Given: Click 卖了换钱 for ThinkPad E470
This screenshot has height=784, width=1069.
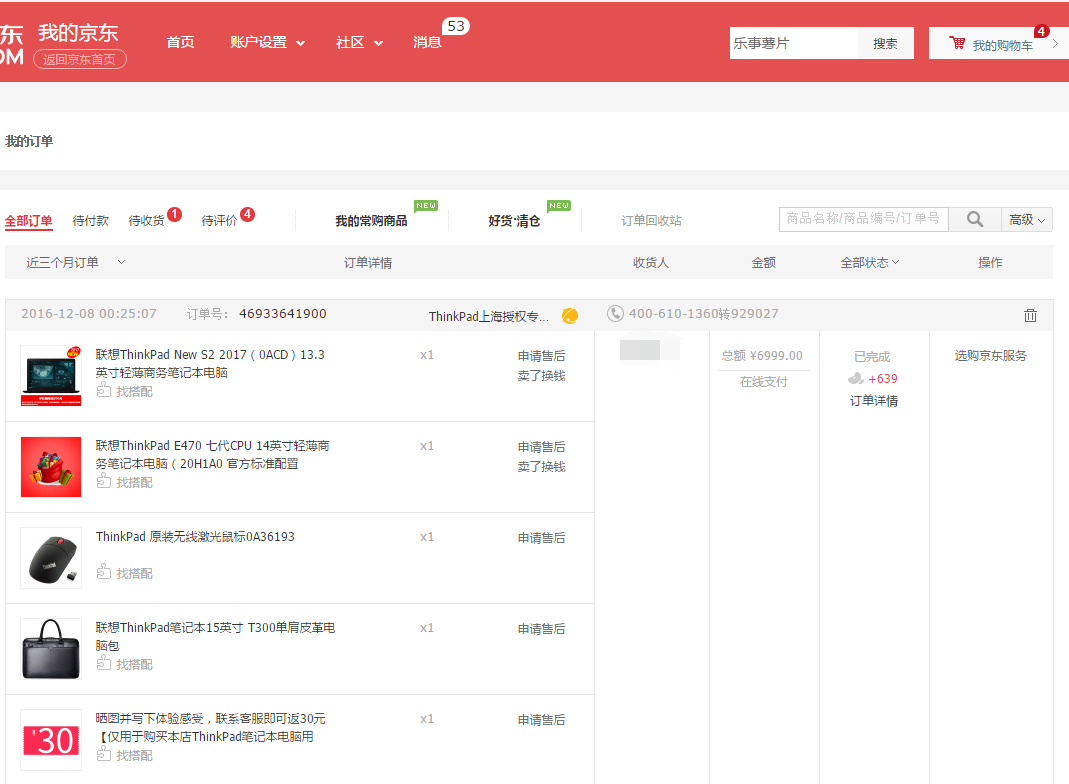Looking at the screenshot, I should click(x=541, y=466).
